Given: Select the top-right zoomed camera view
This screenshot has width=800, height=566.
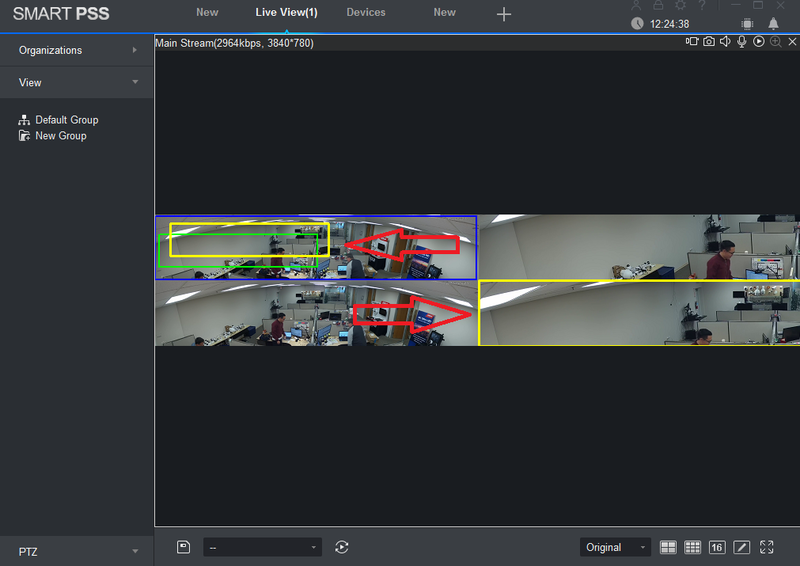Looking at the screenshot, I should pos(639,247).
